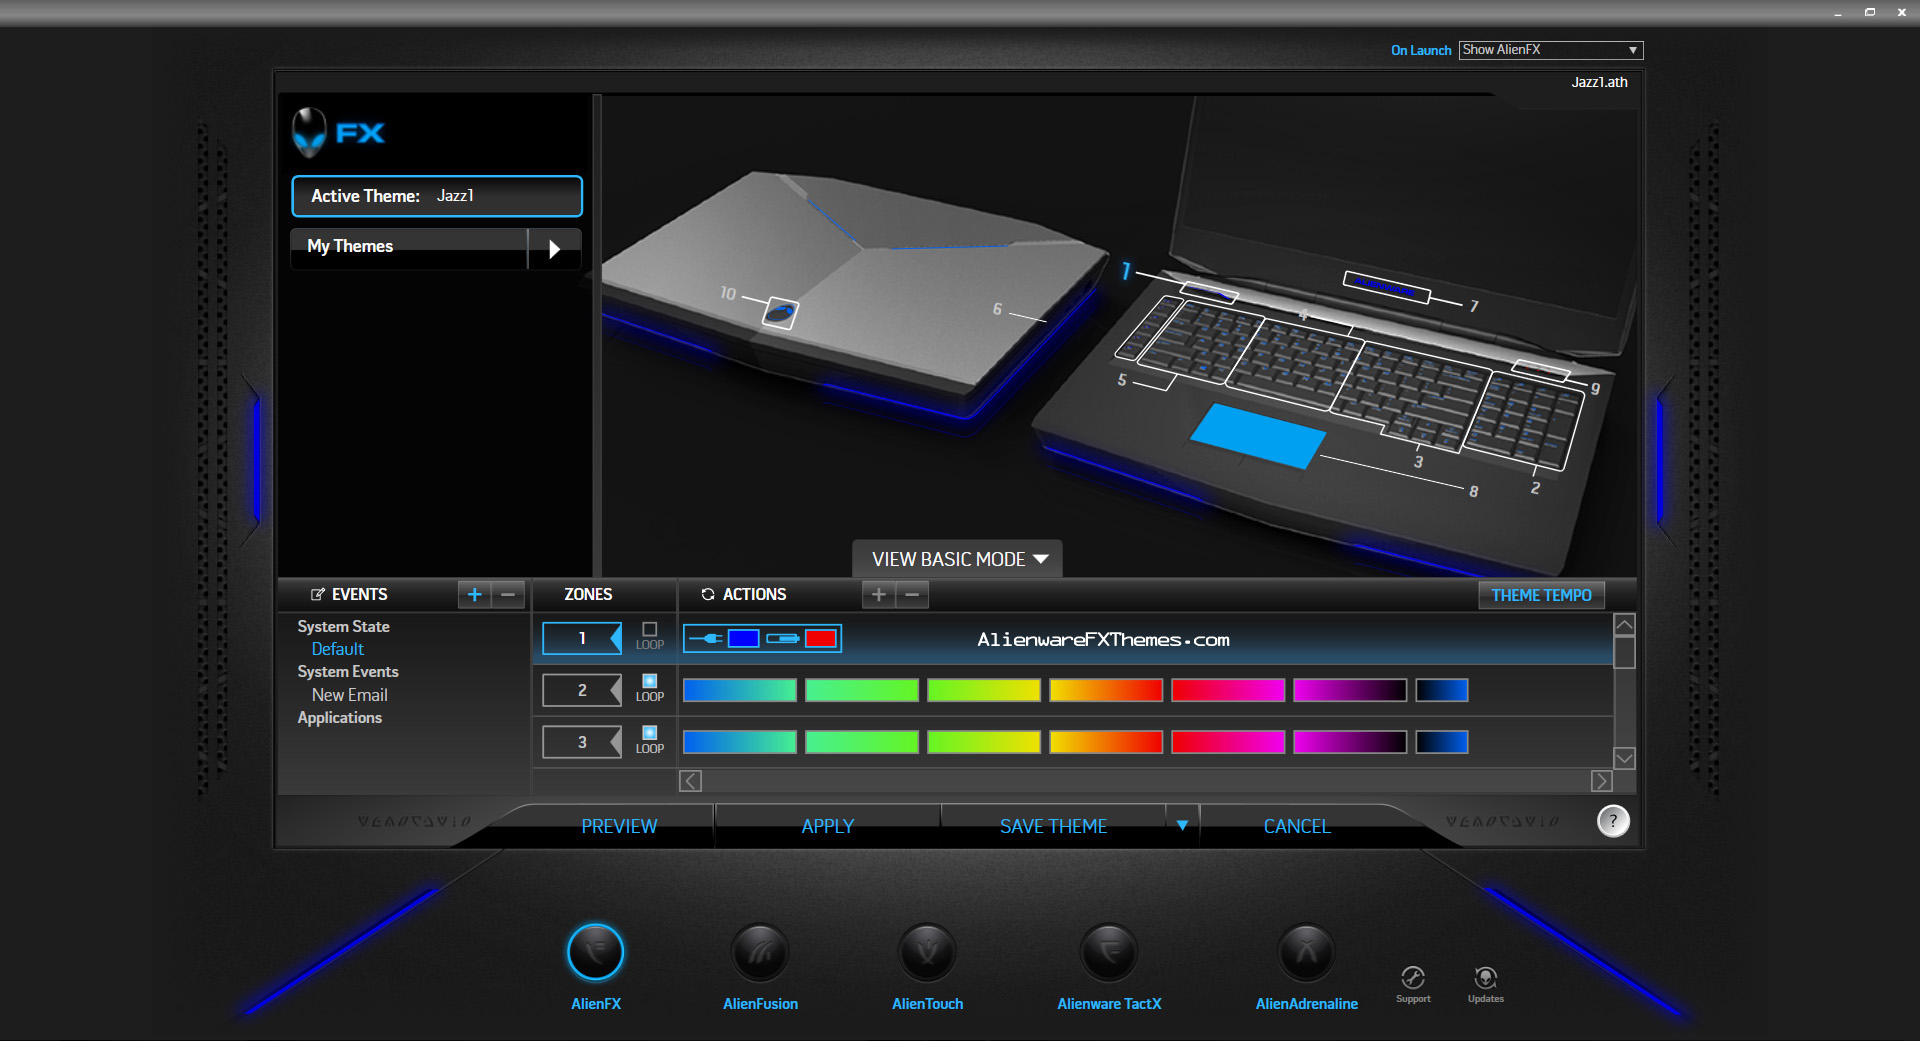Click the Actions refresh icon
This screenshot has height=1041, width=1920.
point(708,594)
